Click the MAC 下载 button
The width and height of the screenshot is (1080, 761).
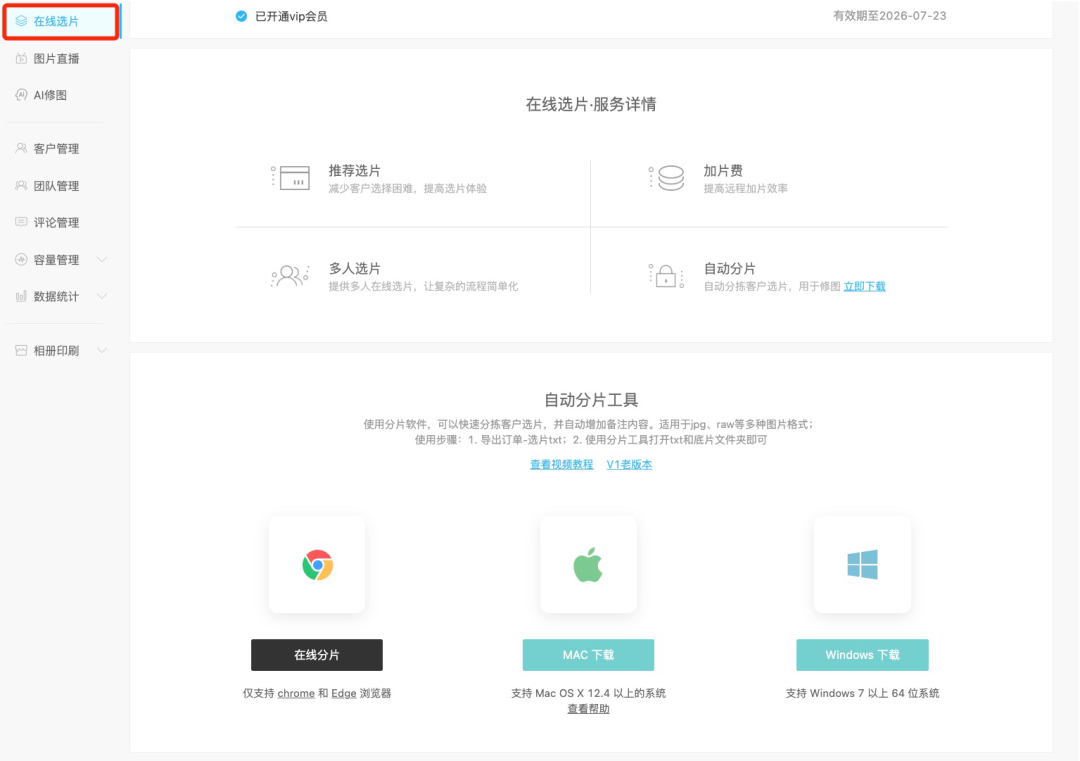click(588, 655)
